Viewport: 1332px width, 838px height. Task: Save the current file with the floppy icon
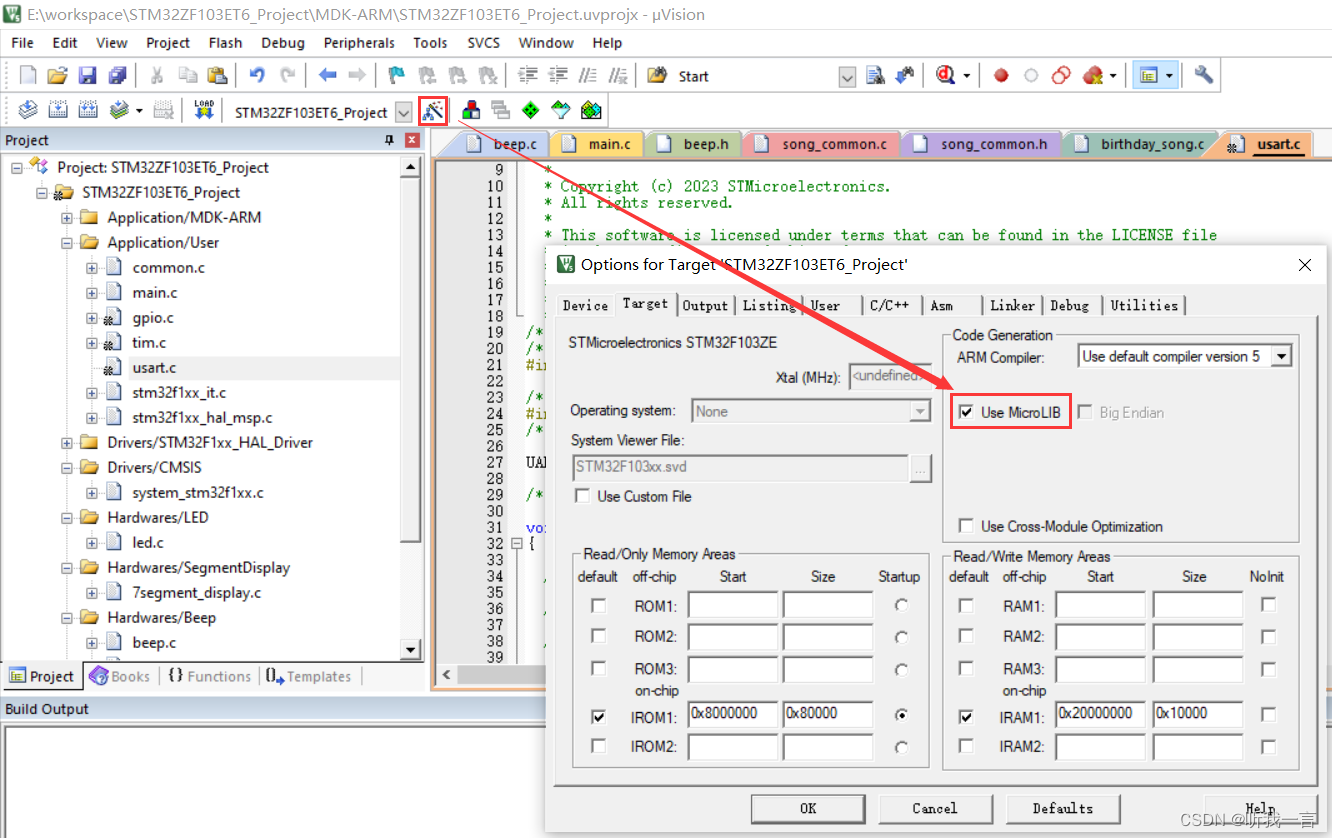[x=87, y=76]
